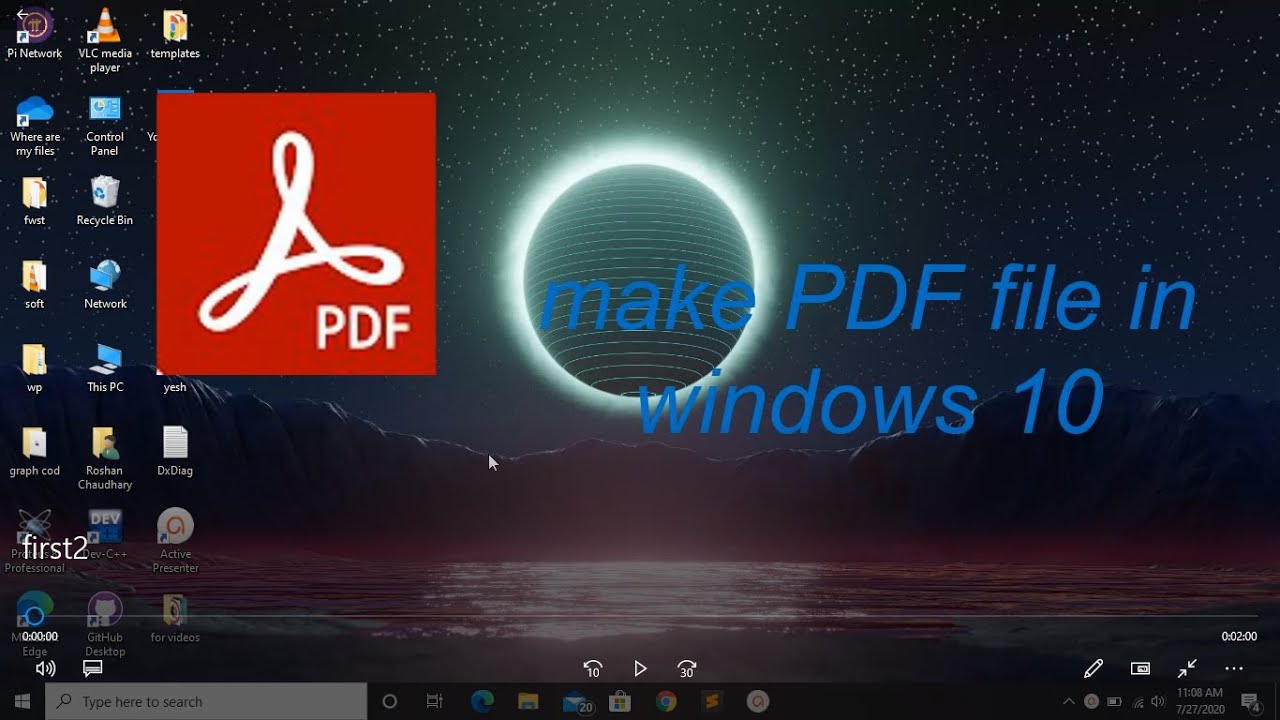The height and width of the screenshot is (720, 1280).
Task: Select the Active Presenter desktop shortcut
Action: (175, 540)
